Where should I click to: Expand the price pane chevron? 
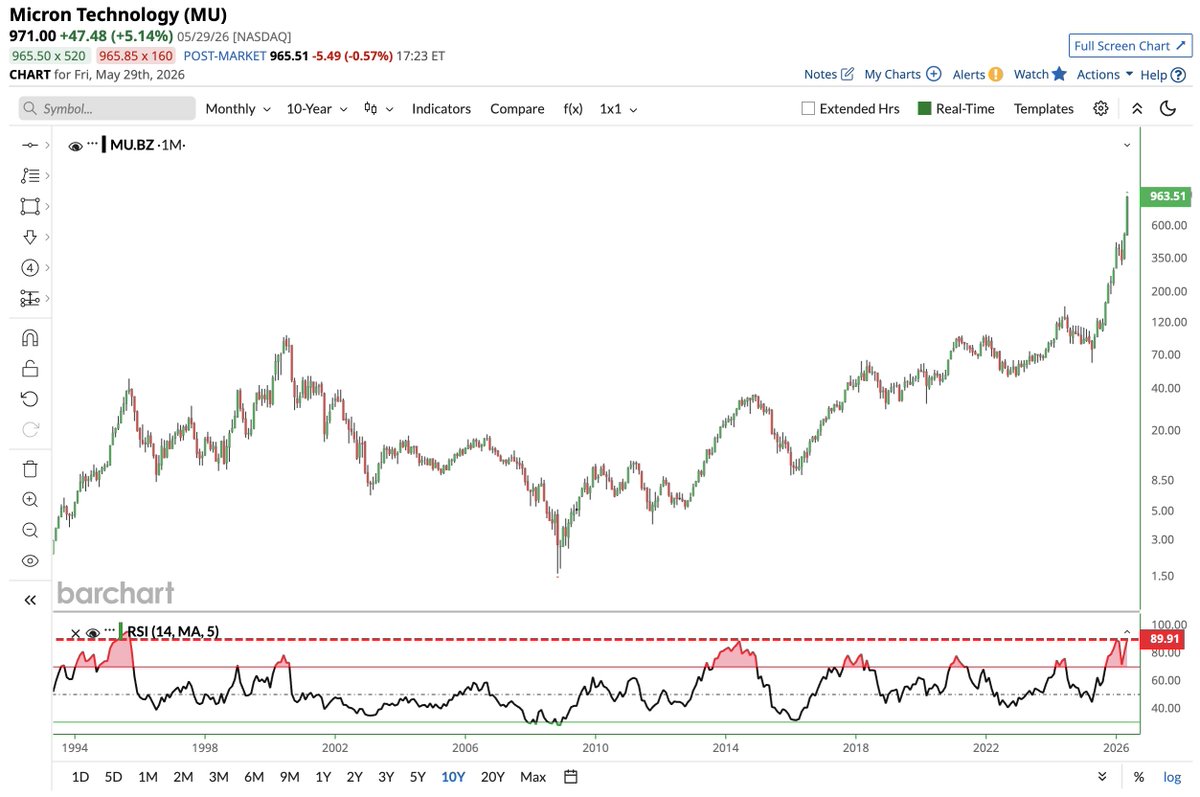coord(1127,145)
